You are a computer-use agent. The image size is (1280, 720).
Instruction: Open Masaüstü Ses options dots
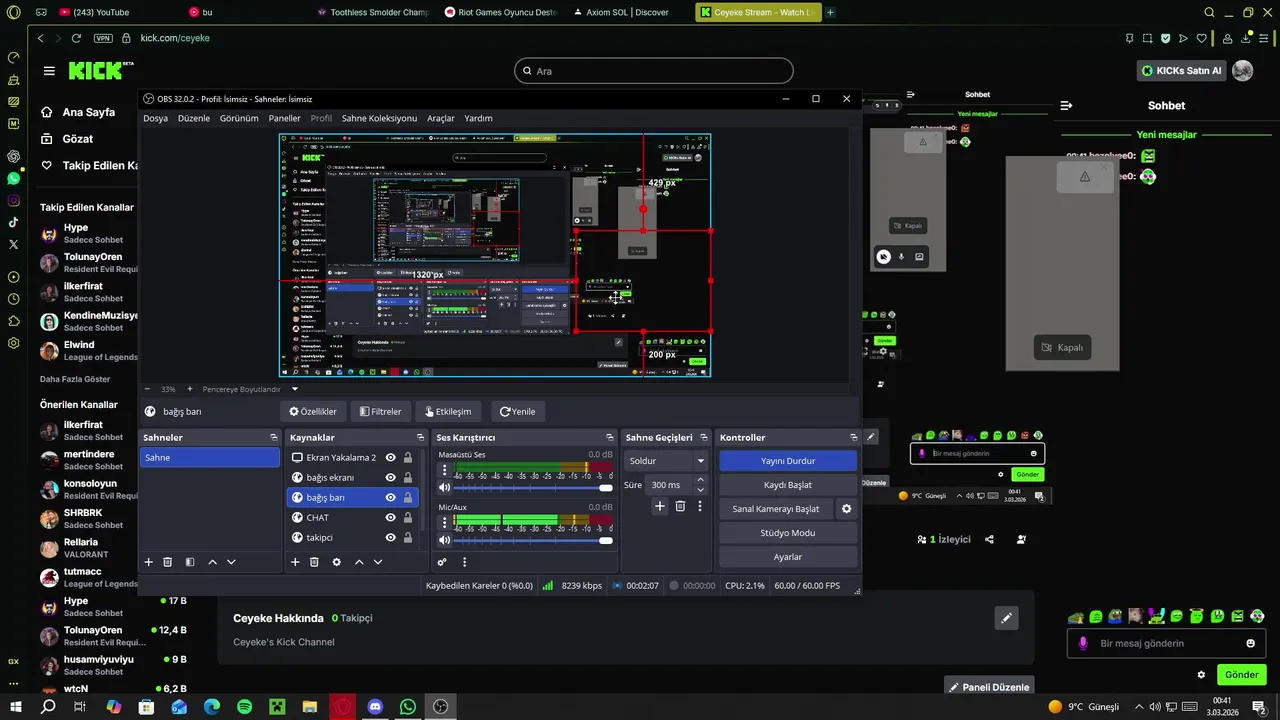pos(445,470)
